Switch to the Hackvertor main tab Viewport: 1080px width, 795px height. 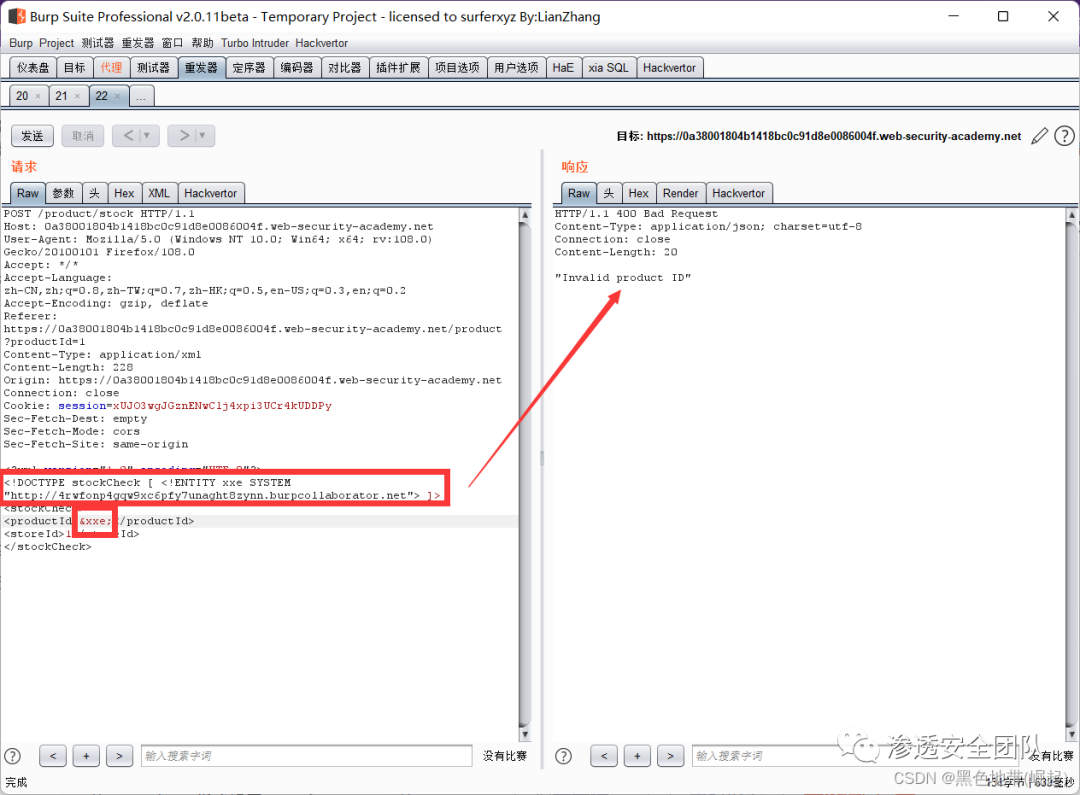[x=669, y=68]
